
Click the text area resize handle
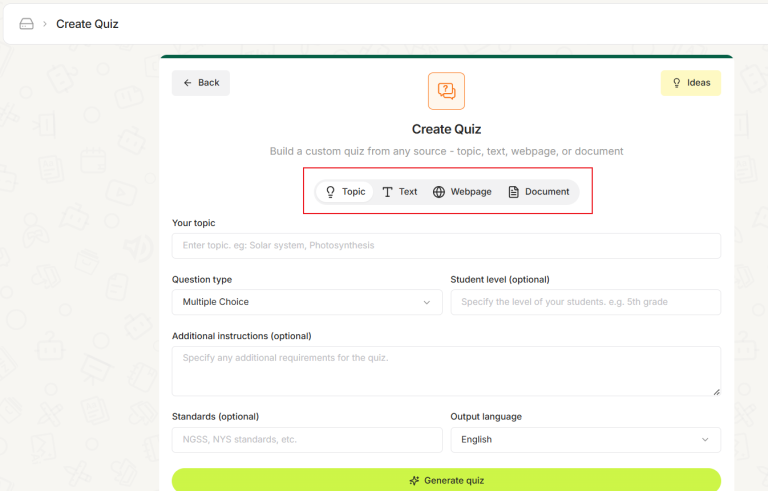point(716,391)
